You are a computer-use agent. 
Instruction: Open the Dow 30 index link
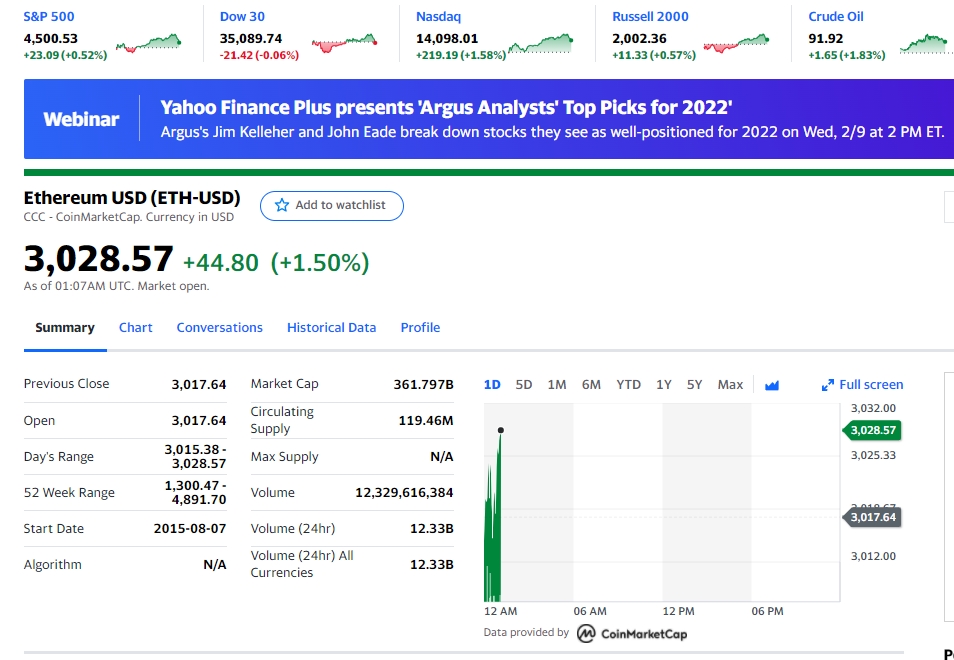click(242, 16)
